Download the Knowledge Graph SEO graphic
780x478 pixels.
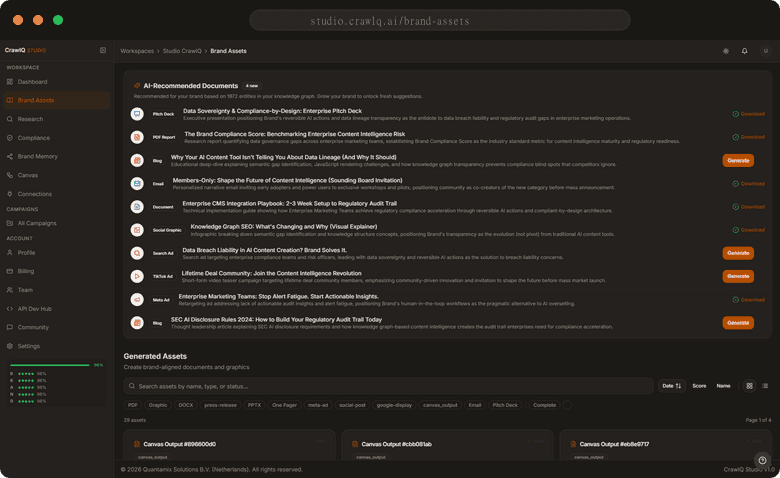click(x=748, y=230)
